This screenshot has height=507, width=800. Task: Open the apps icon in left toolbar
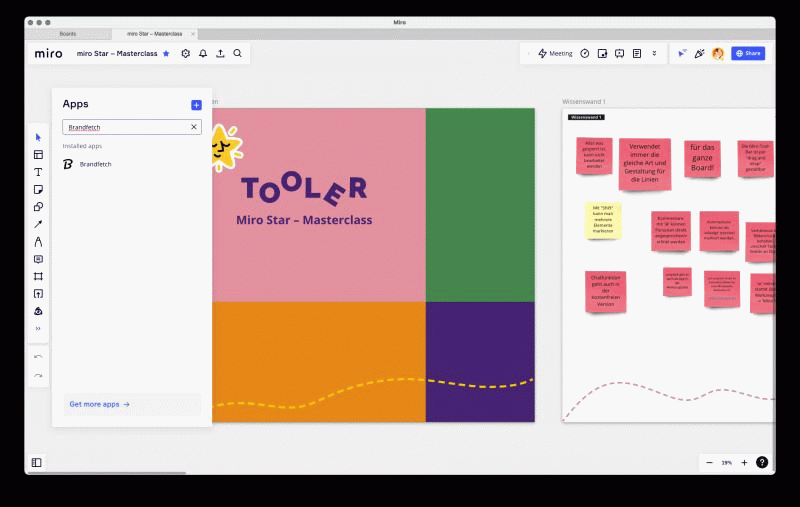point(38,311)
